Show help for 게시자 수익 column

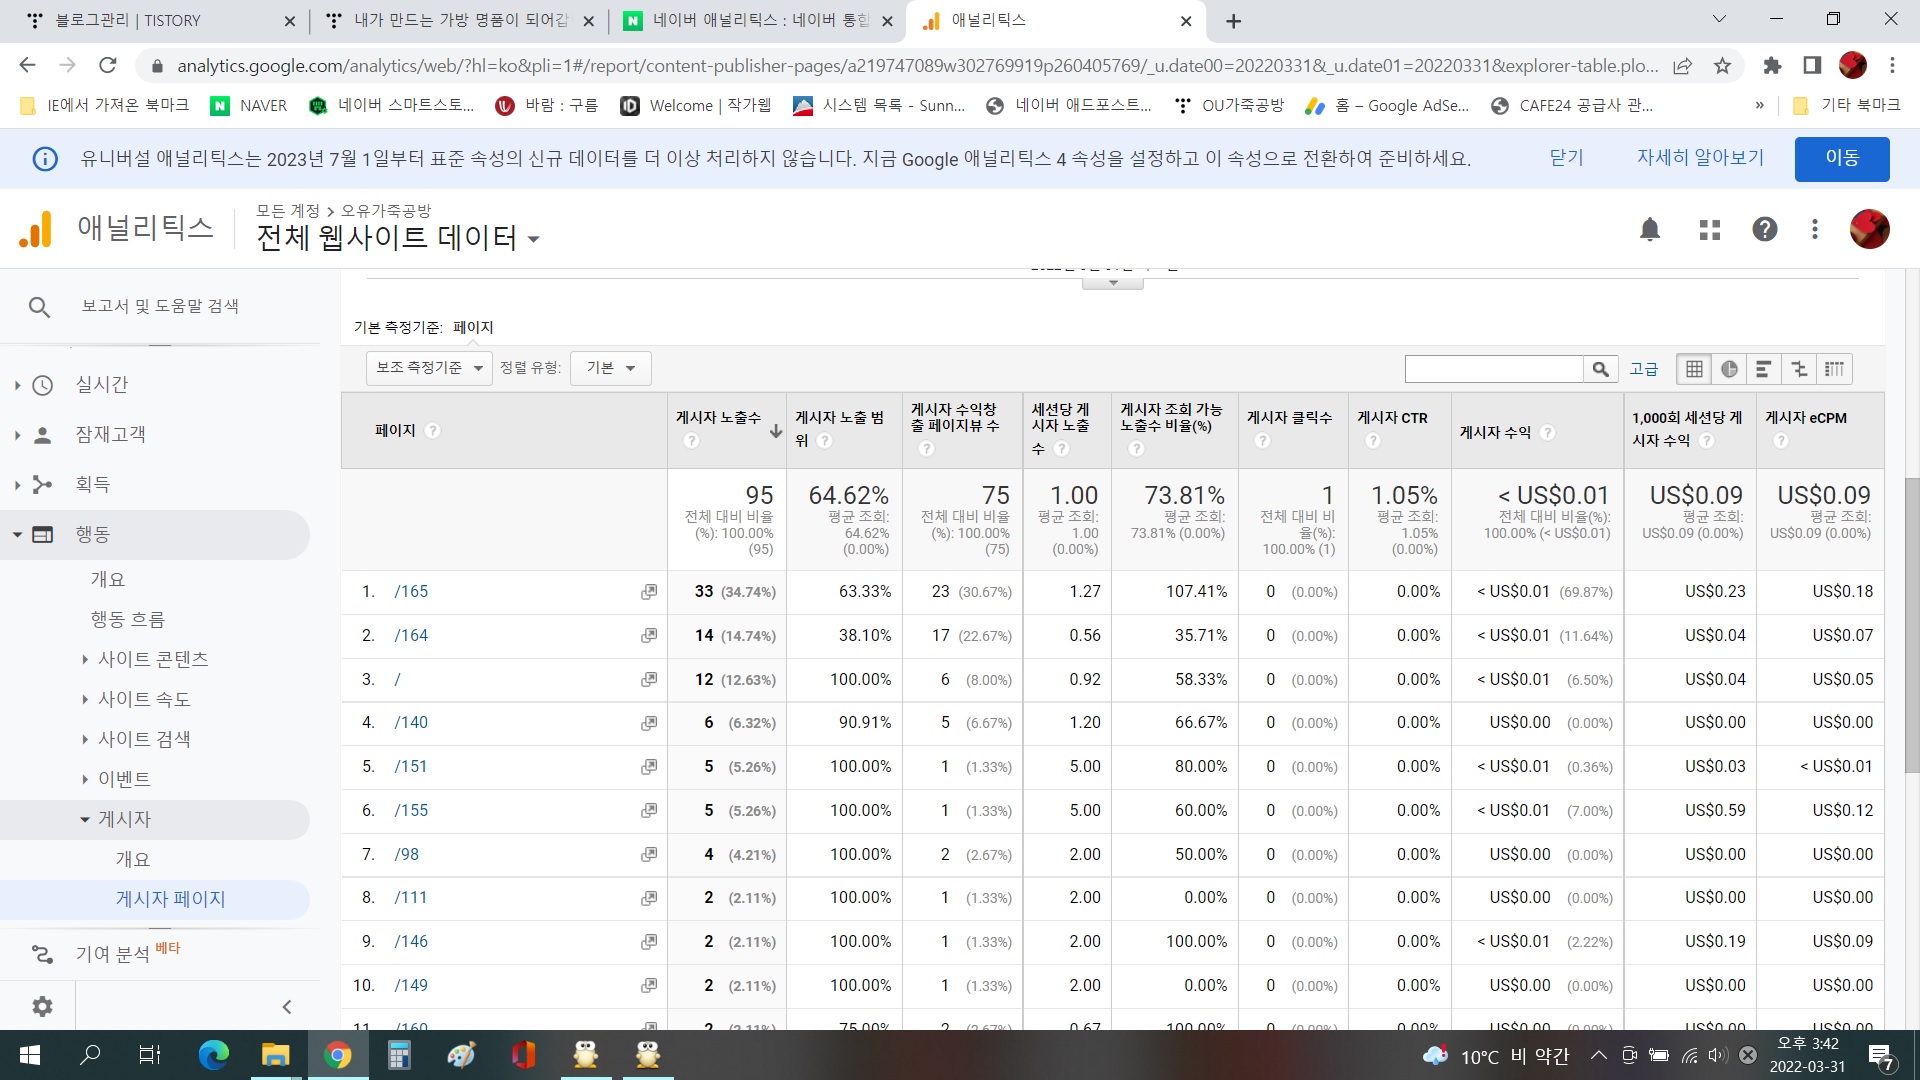coord(1548,432)
